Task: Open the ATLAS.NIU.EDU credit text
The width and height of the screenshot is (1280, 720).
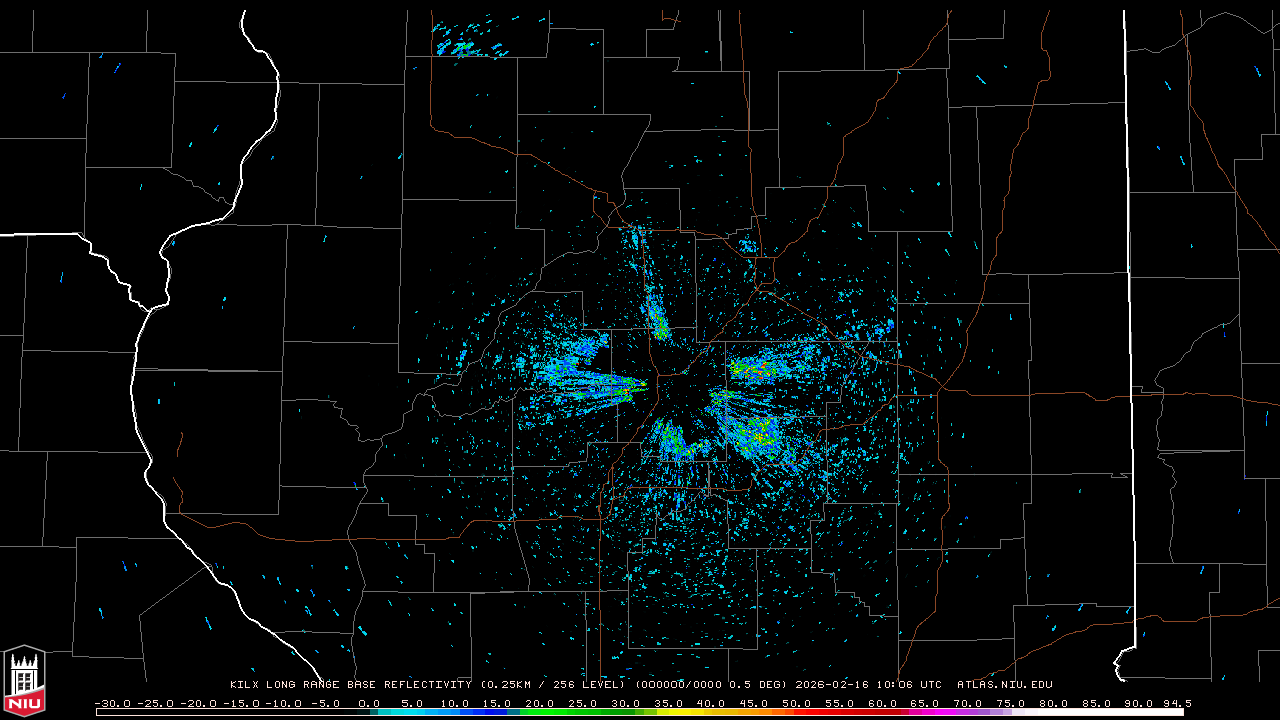Action: 1005,684
